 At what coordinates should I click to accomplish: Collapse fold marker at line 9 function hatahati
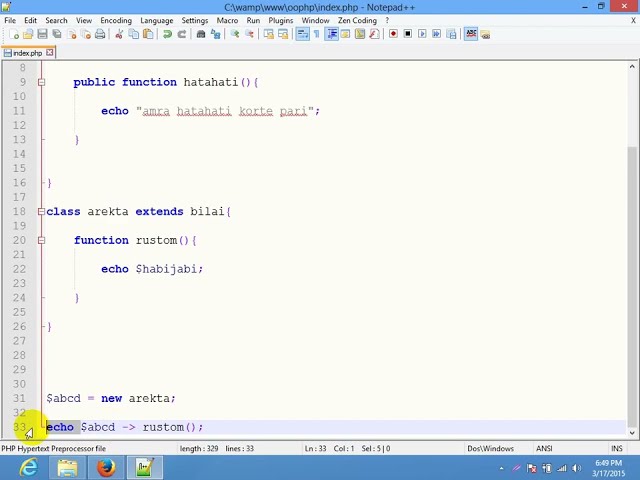[41, 82]
